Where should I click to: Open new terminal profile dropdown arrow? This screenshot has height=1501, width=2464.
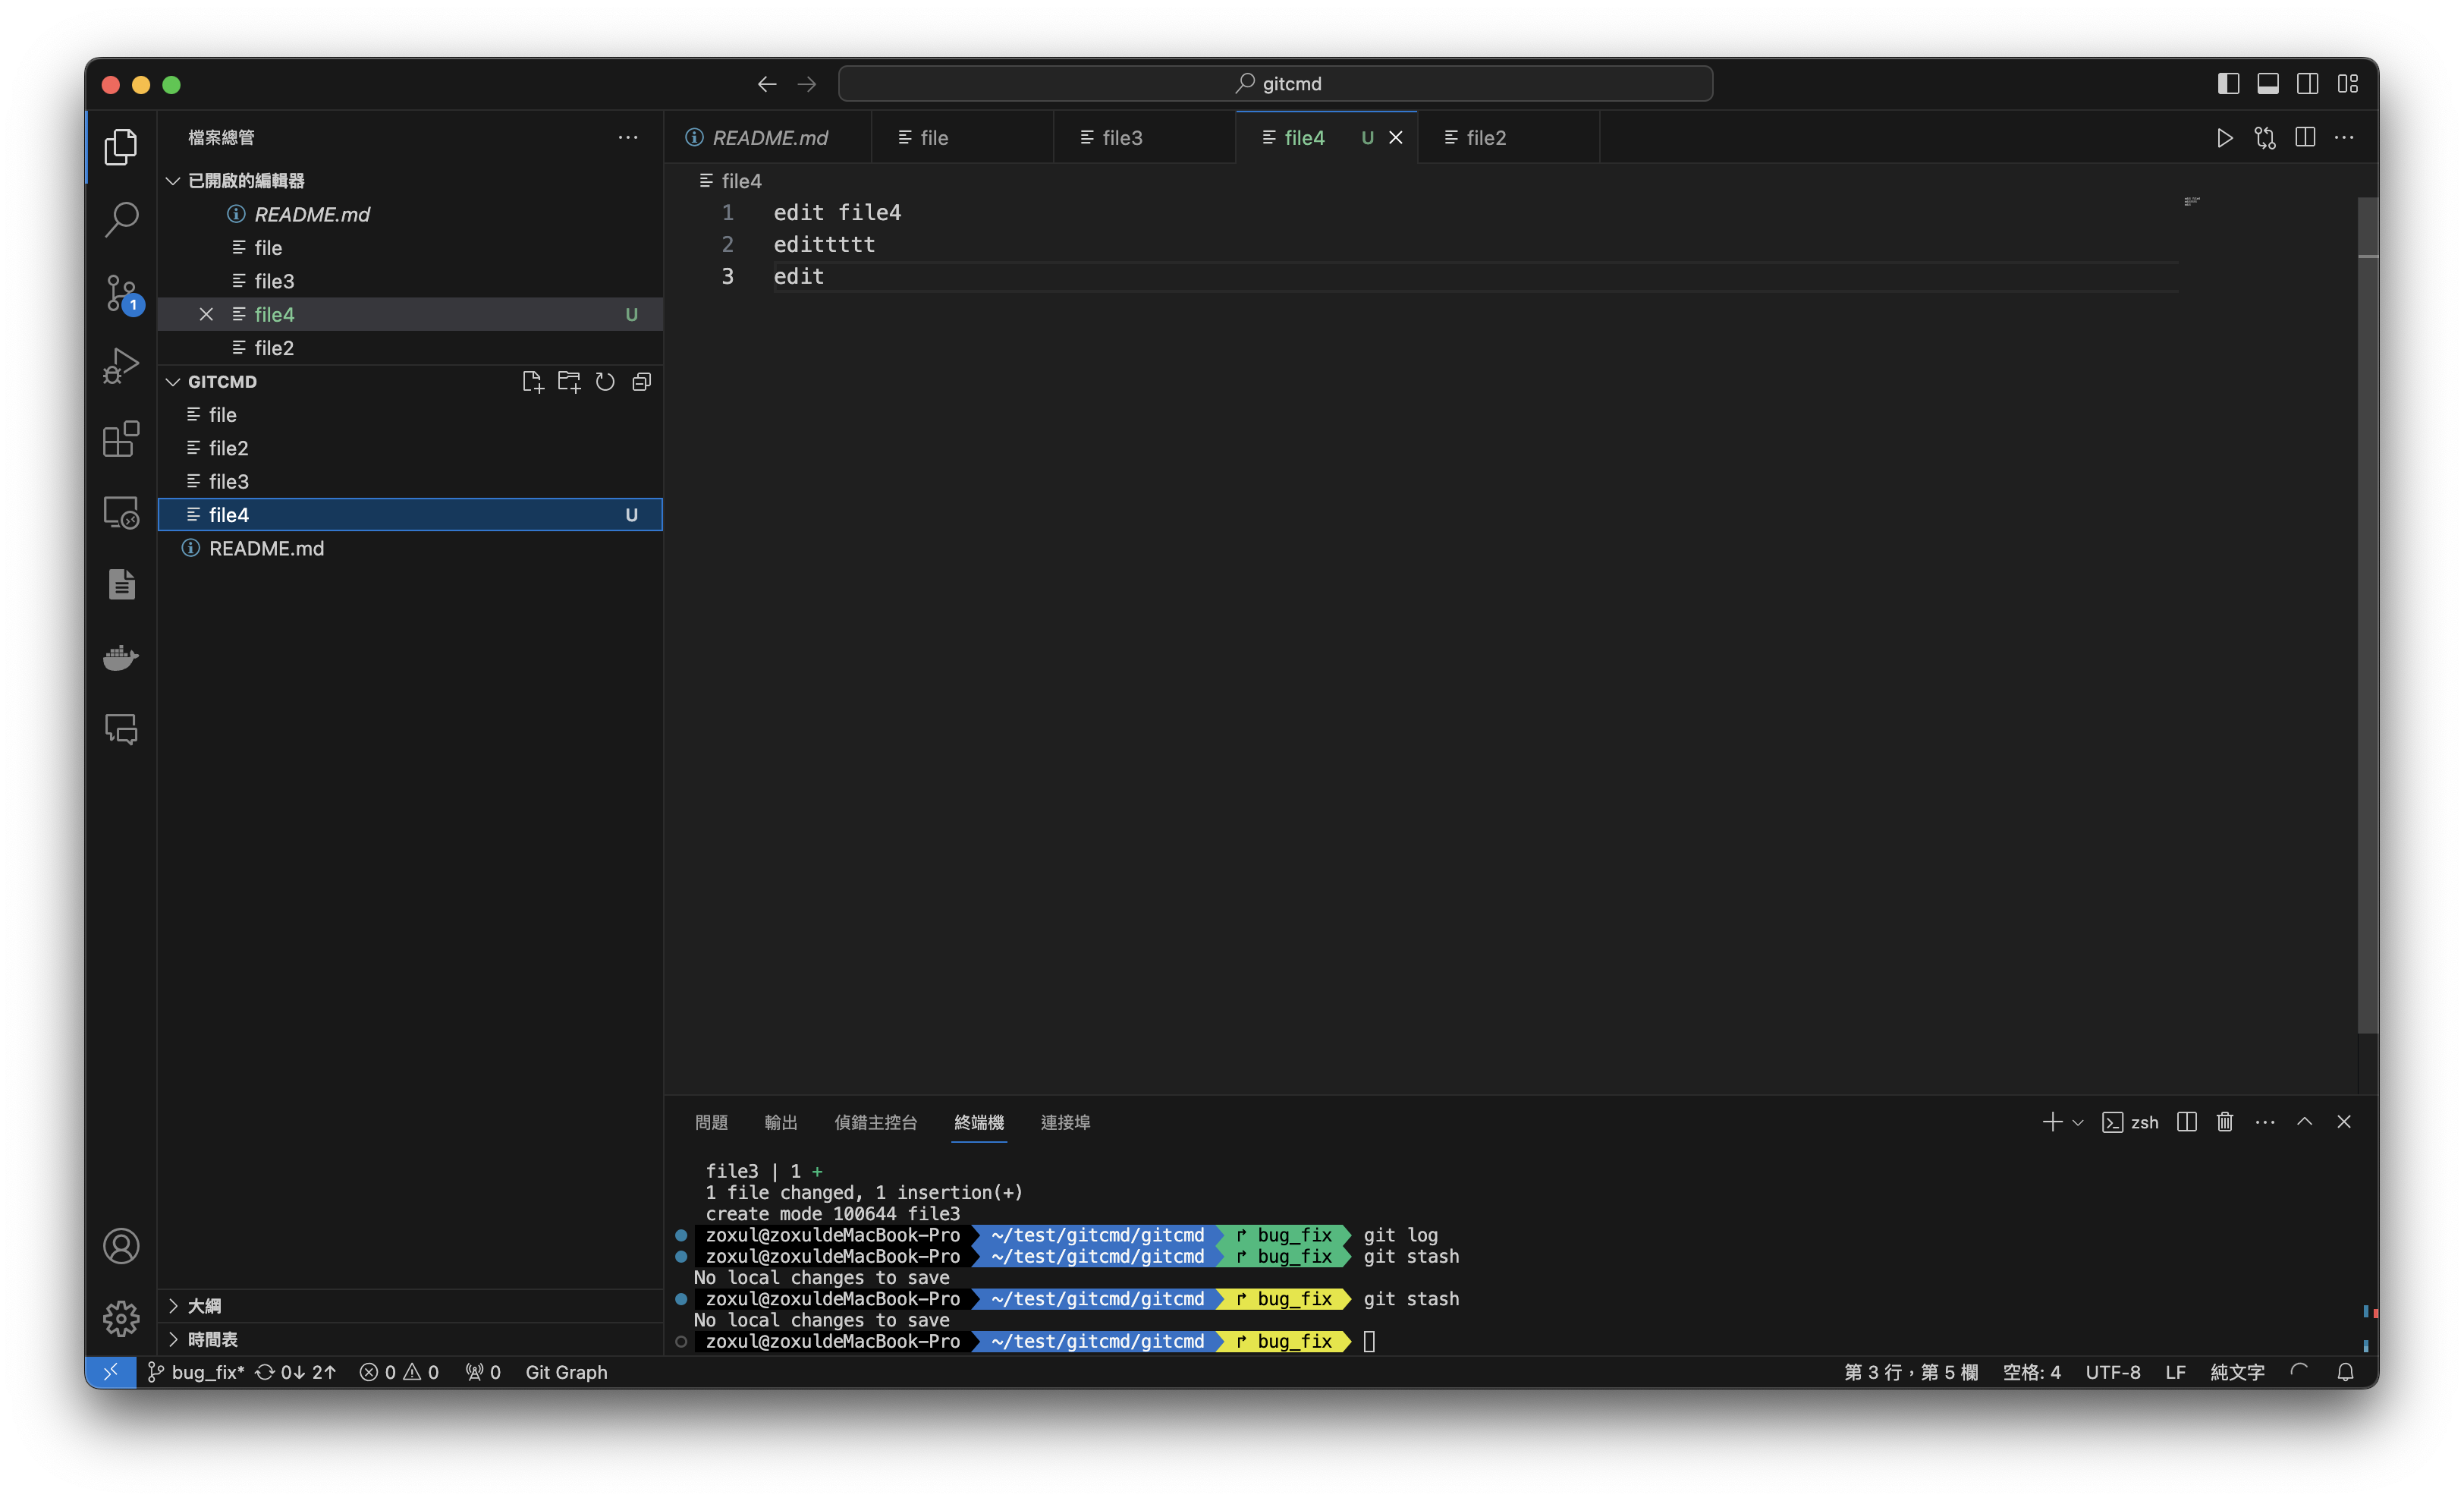(x=2078, y=1123)
